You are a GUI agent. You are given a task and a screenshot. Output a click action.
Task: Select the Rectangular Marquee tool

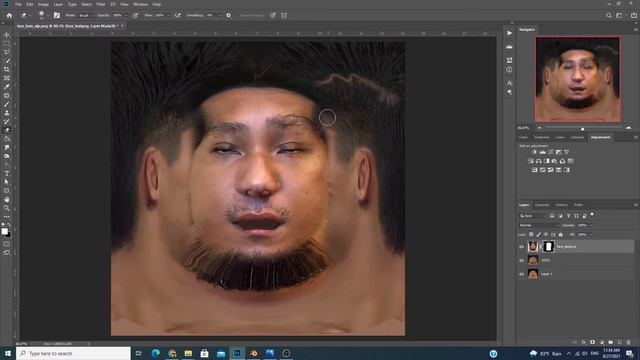pyautogui.click(x=7, y=44)
